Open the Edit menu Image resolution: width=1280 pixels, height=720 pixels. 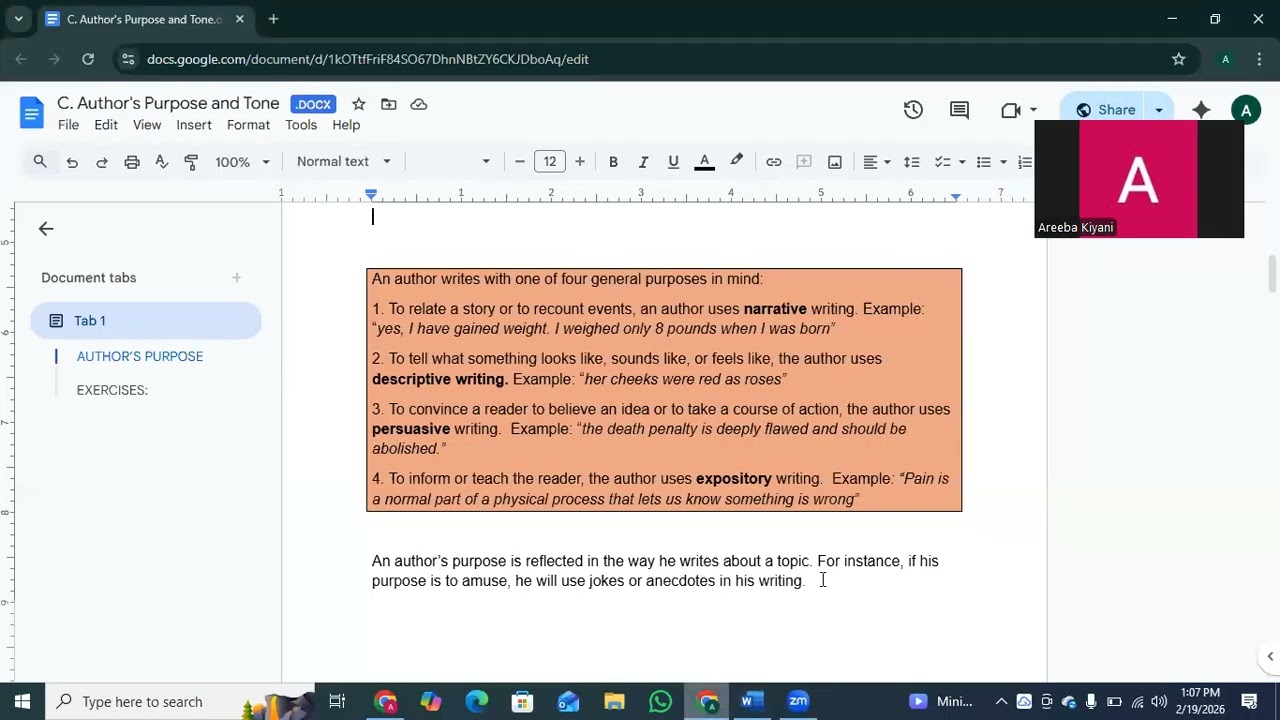click(x=106, y=125)
